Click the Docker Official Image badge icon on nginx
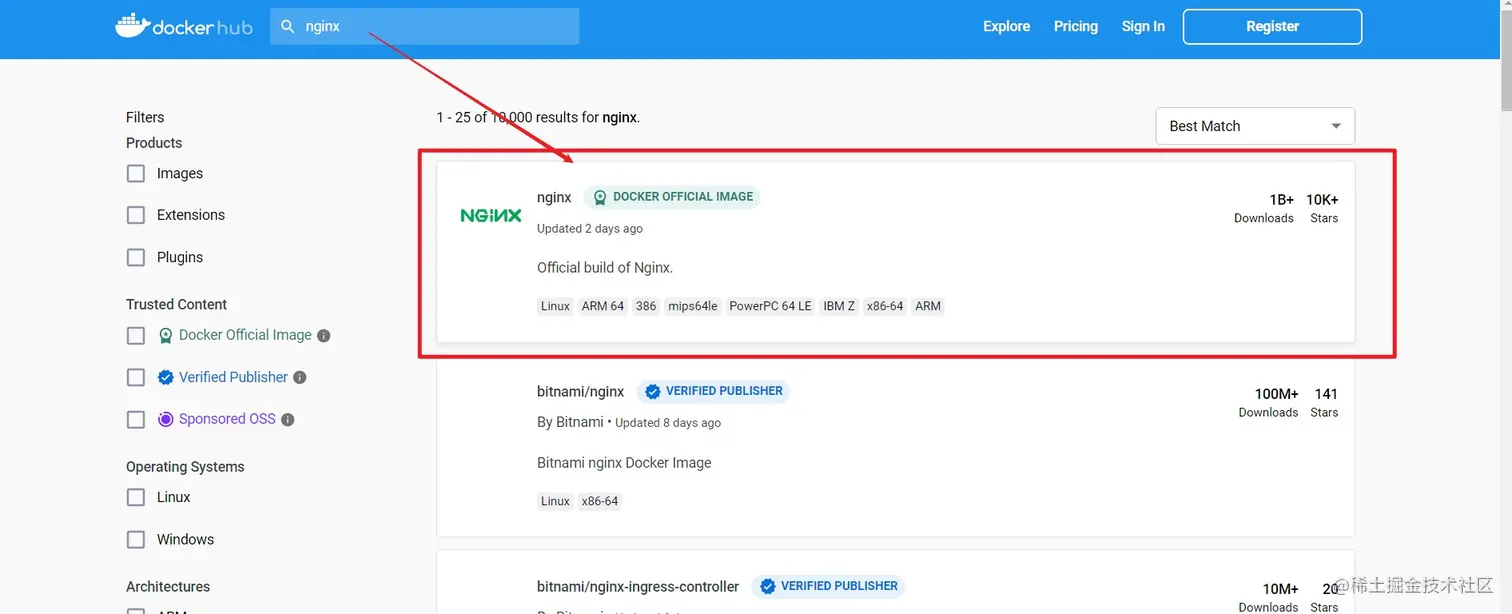The height and width of the screenshot is (614, 1512). pyautogui.click(x=600, y=197)
